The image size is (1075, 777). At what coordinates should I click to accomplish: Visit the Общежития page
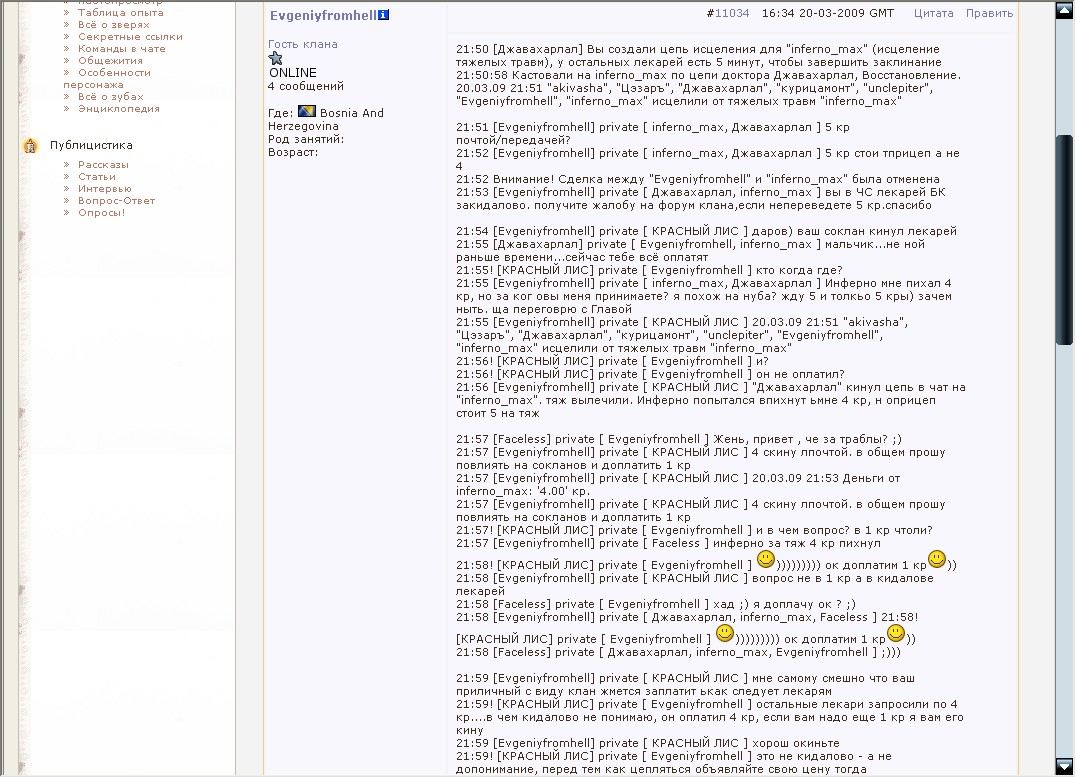[x=110, y=60]
